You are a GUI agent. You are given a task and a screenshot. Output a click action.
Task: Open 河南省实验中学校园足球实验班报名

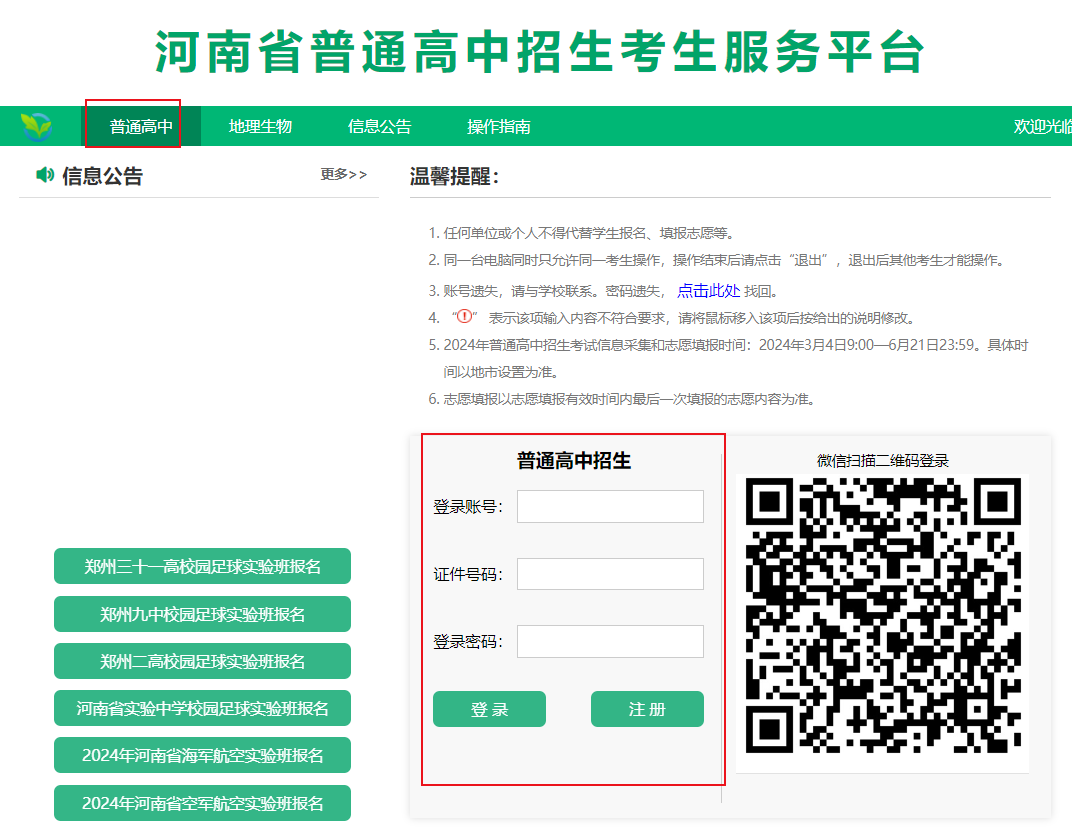[x=202, y=708]
